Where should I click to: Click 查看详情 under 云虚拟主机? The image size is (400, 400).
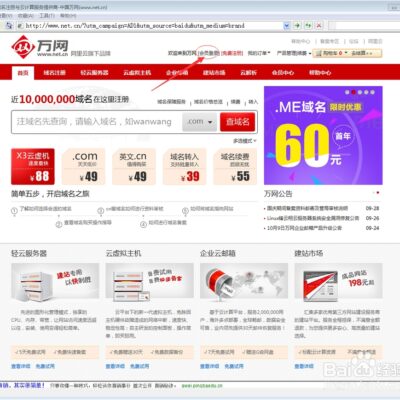tap(115, 366)
